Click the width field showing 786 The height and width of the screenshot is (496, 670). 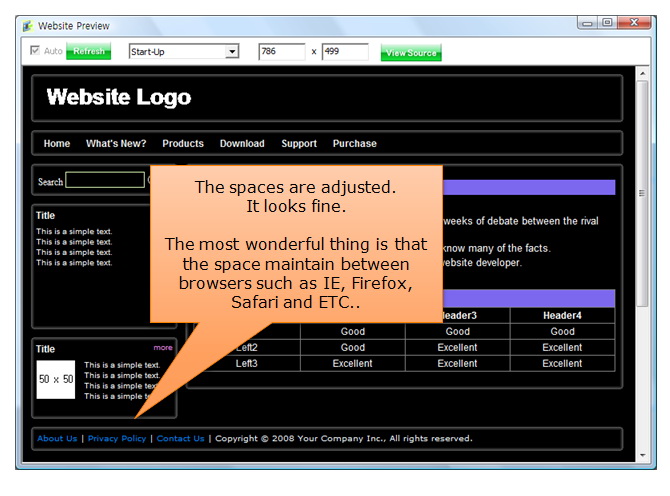[x=282, y=51]
